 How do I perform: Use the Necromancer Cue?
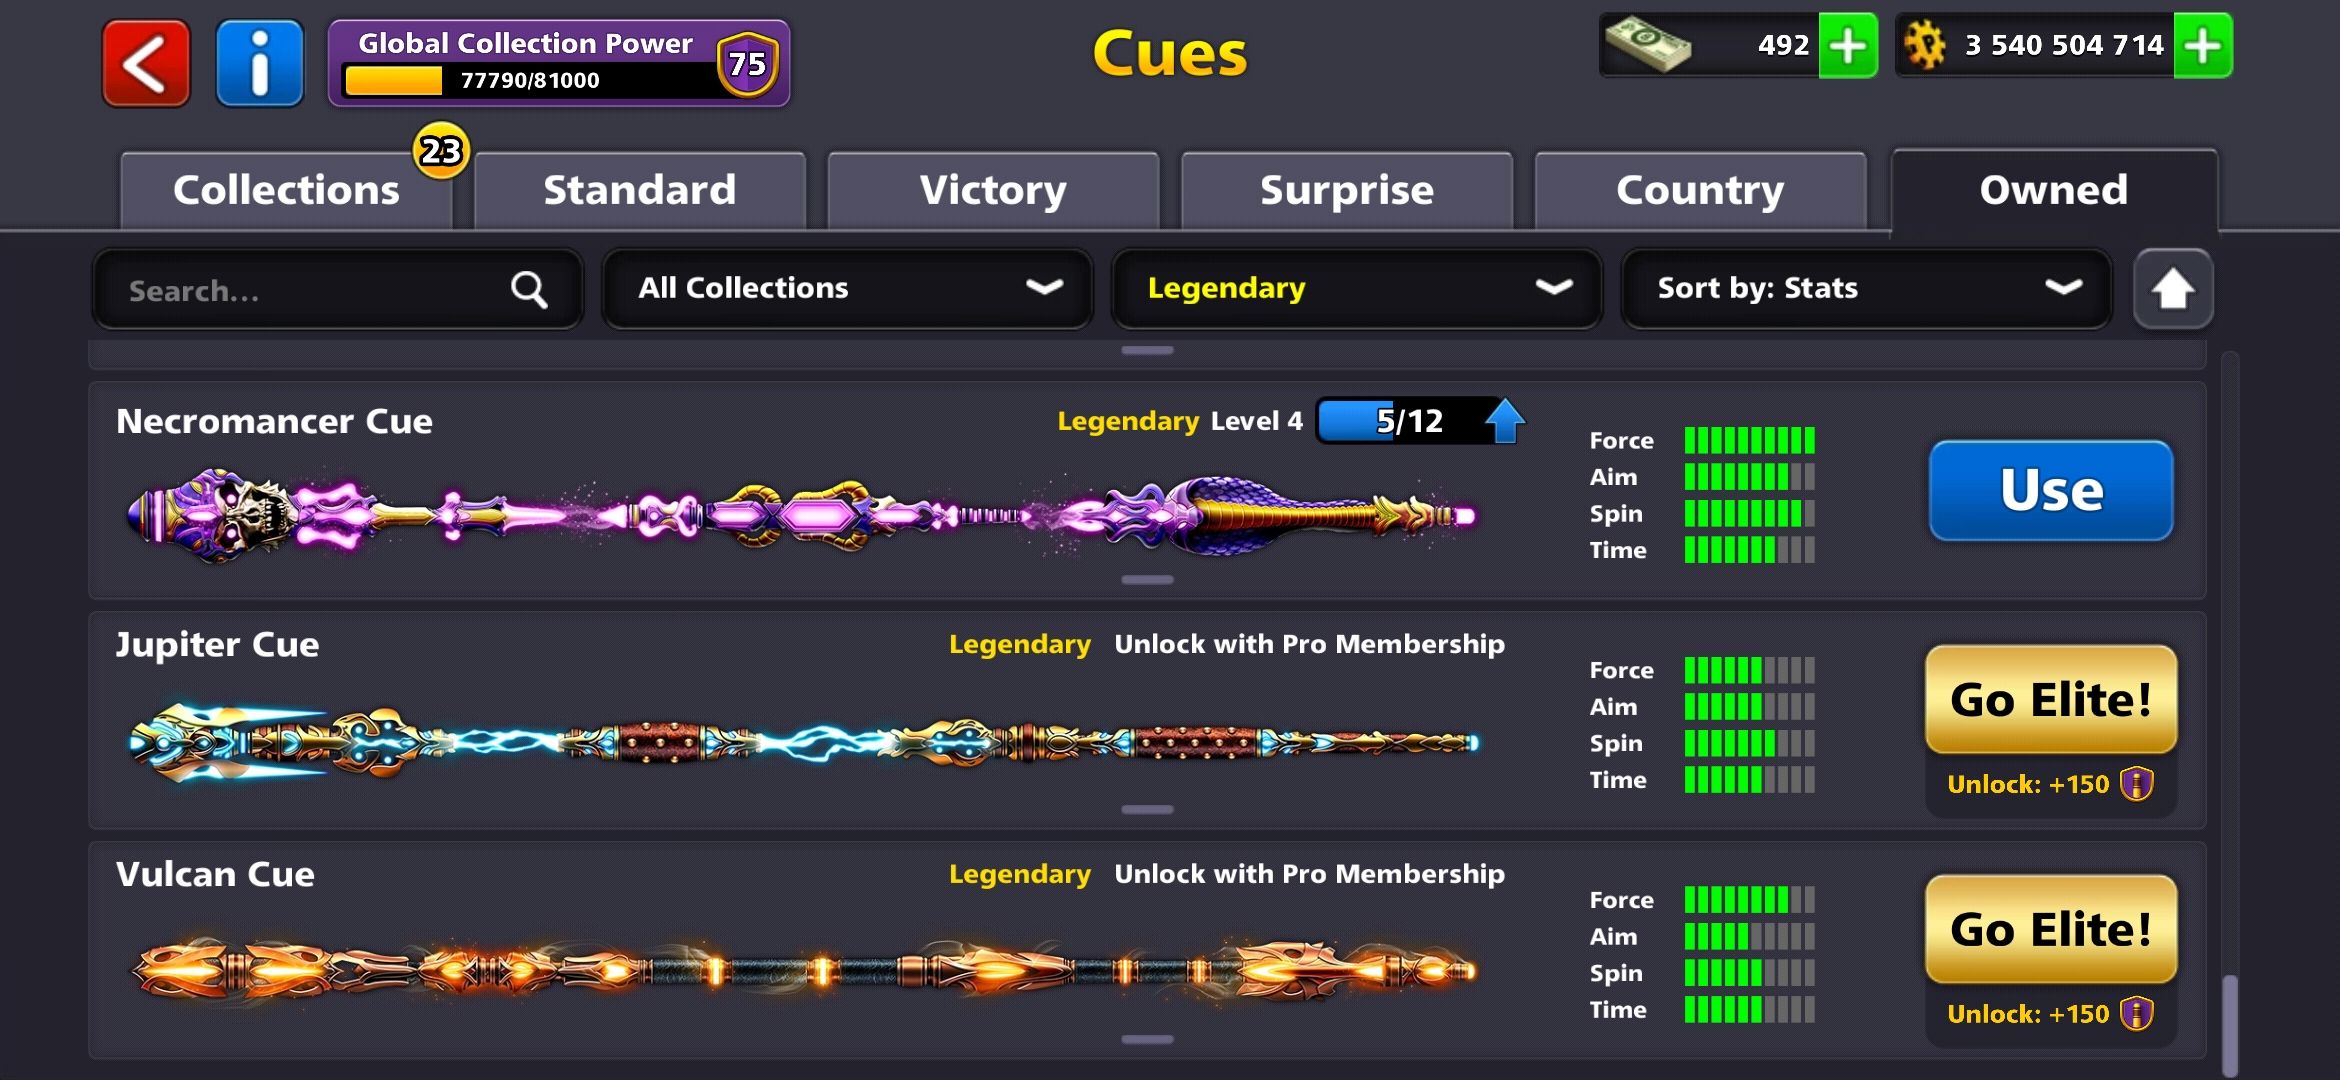(x=2051, y=491)
